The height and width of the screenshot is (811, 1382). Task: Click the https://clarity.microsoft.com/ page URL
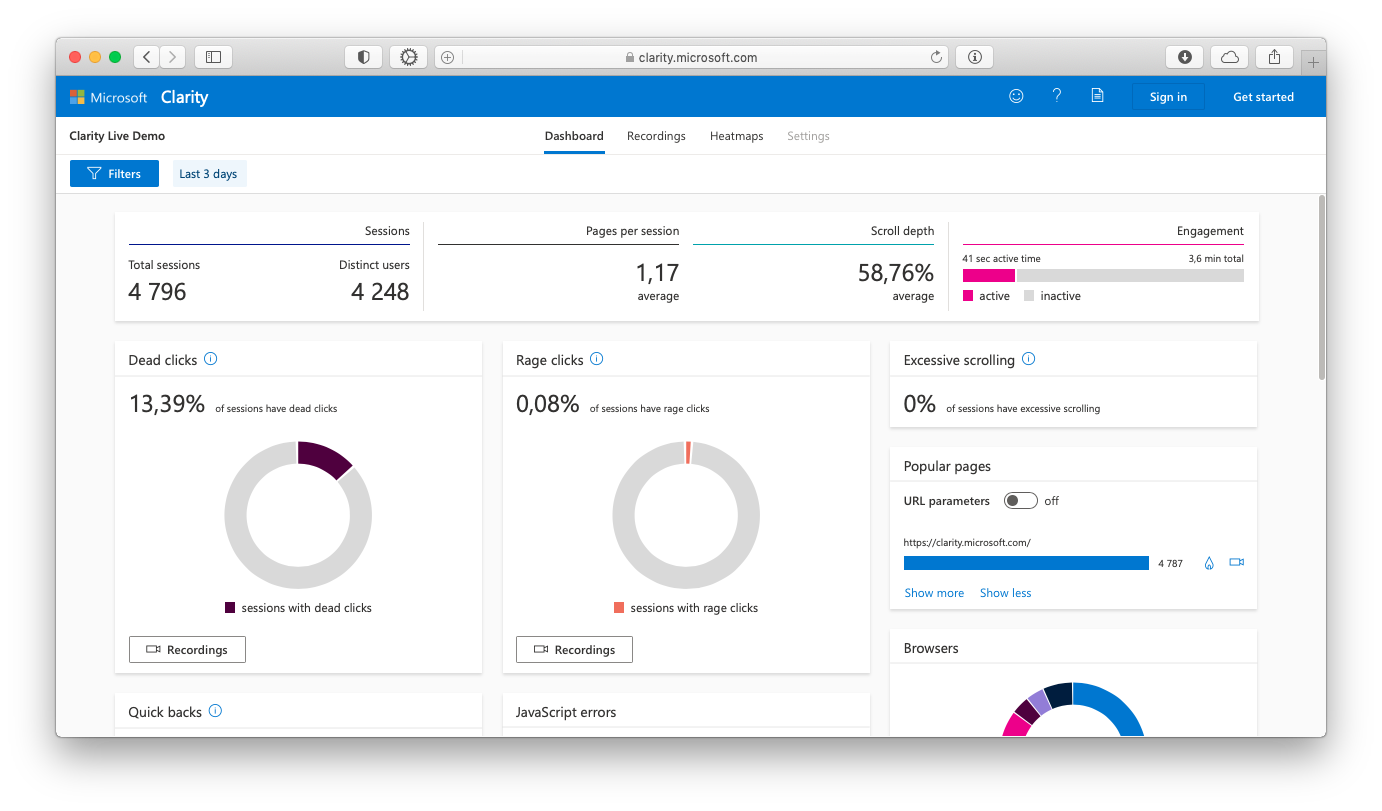click(x=967, y=543)
